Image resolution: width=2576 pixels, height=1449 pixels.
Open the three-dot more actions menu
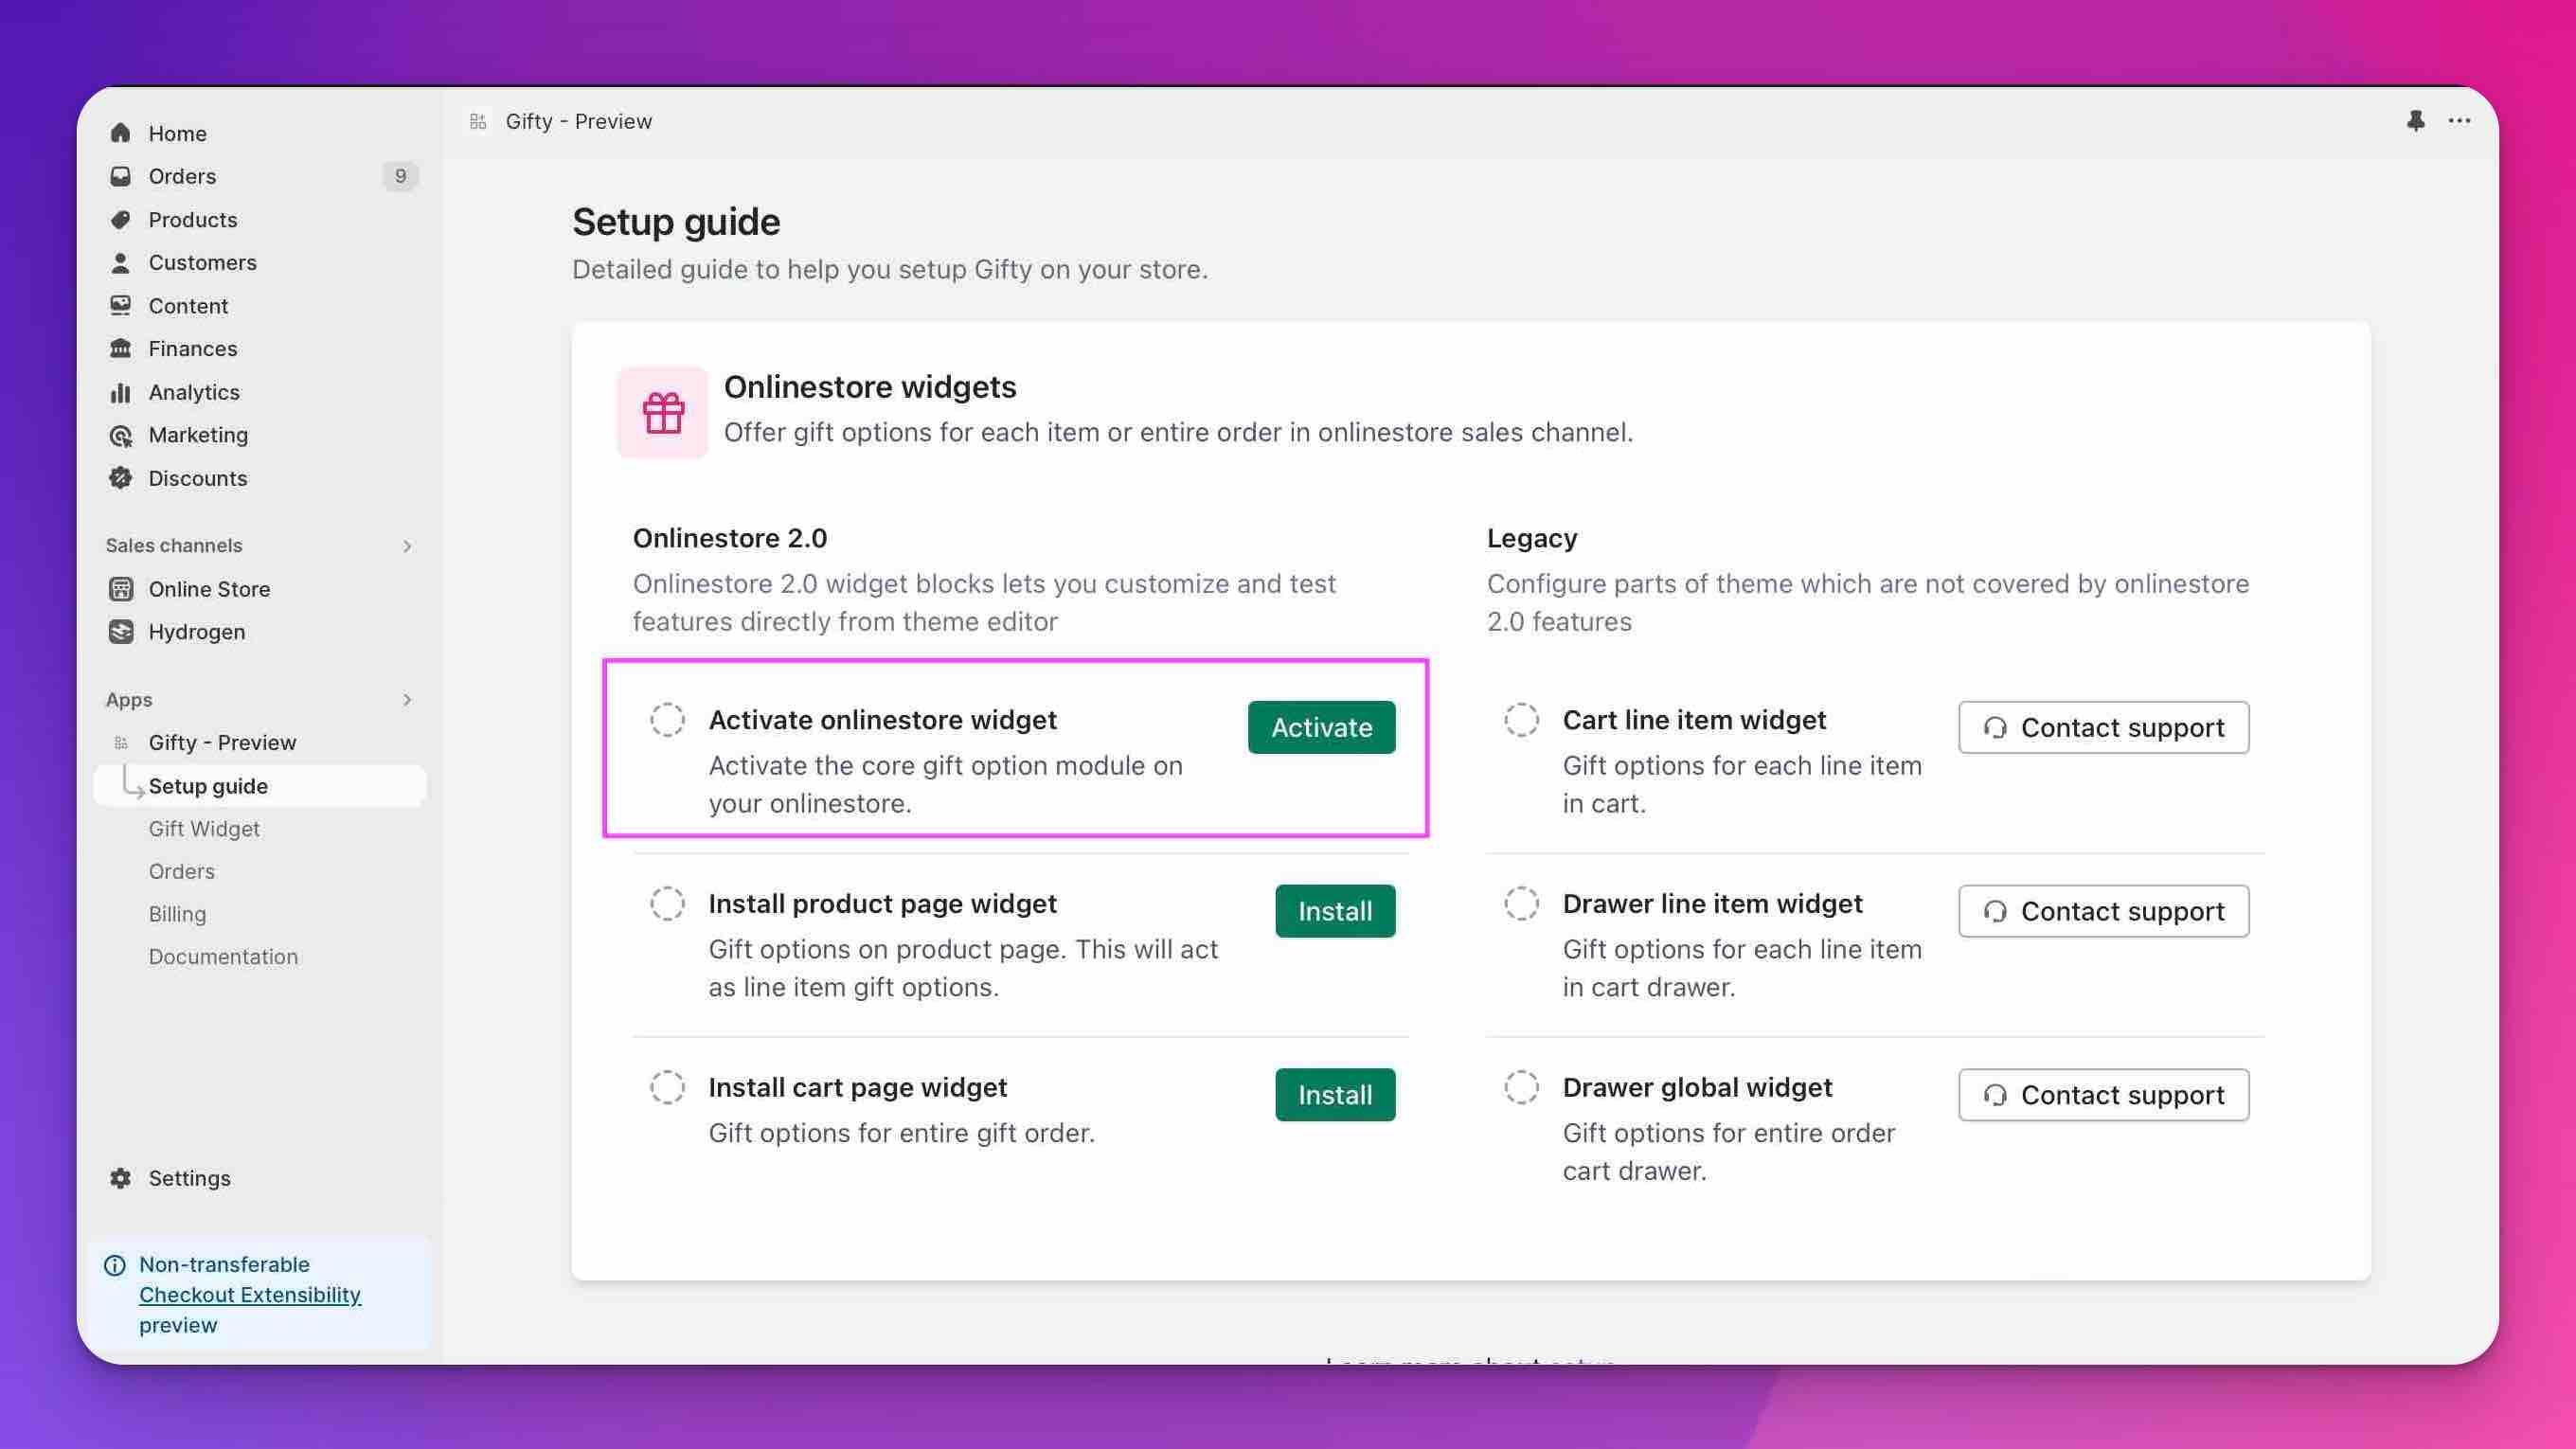click(x=2460, y=121)
